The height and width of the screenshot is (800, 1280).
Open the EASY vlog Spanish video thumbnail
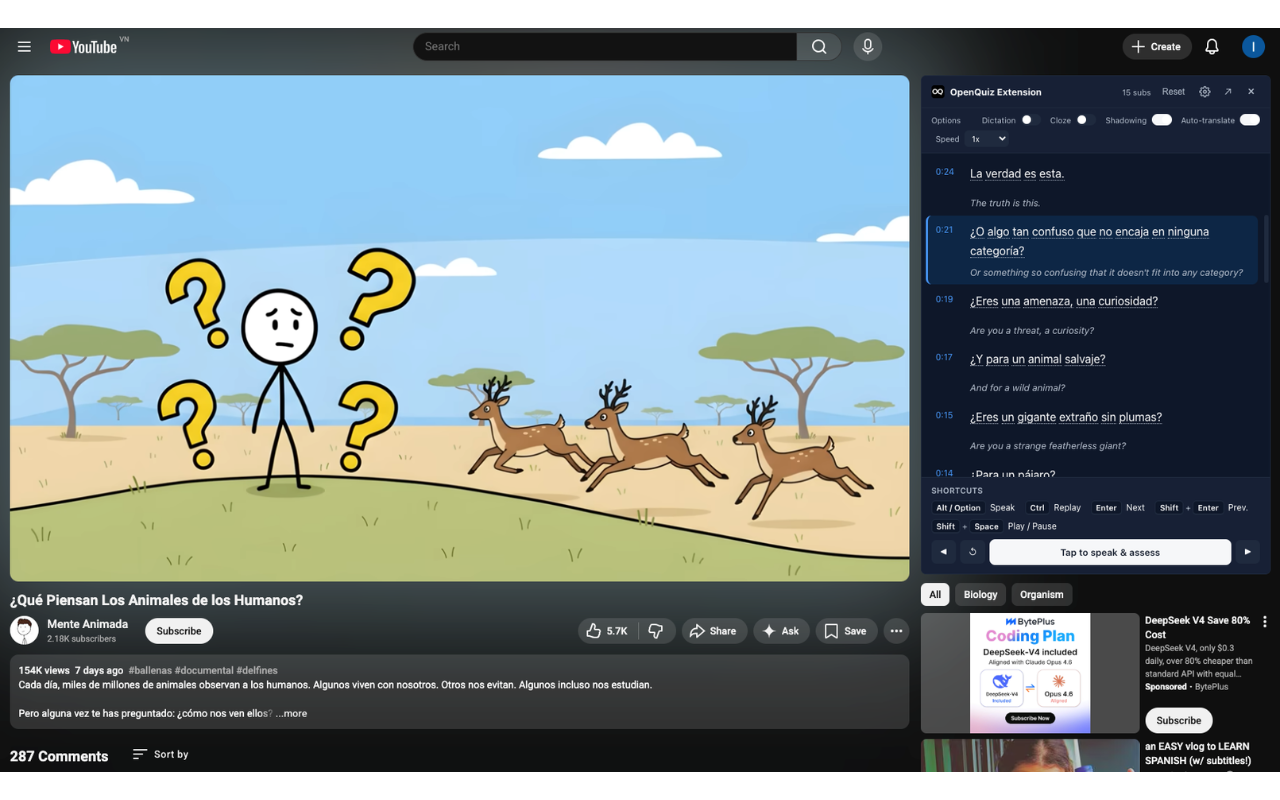1030,755
